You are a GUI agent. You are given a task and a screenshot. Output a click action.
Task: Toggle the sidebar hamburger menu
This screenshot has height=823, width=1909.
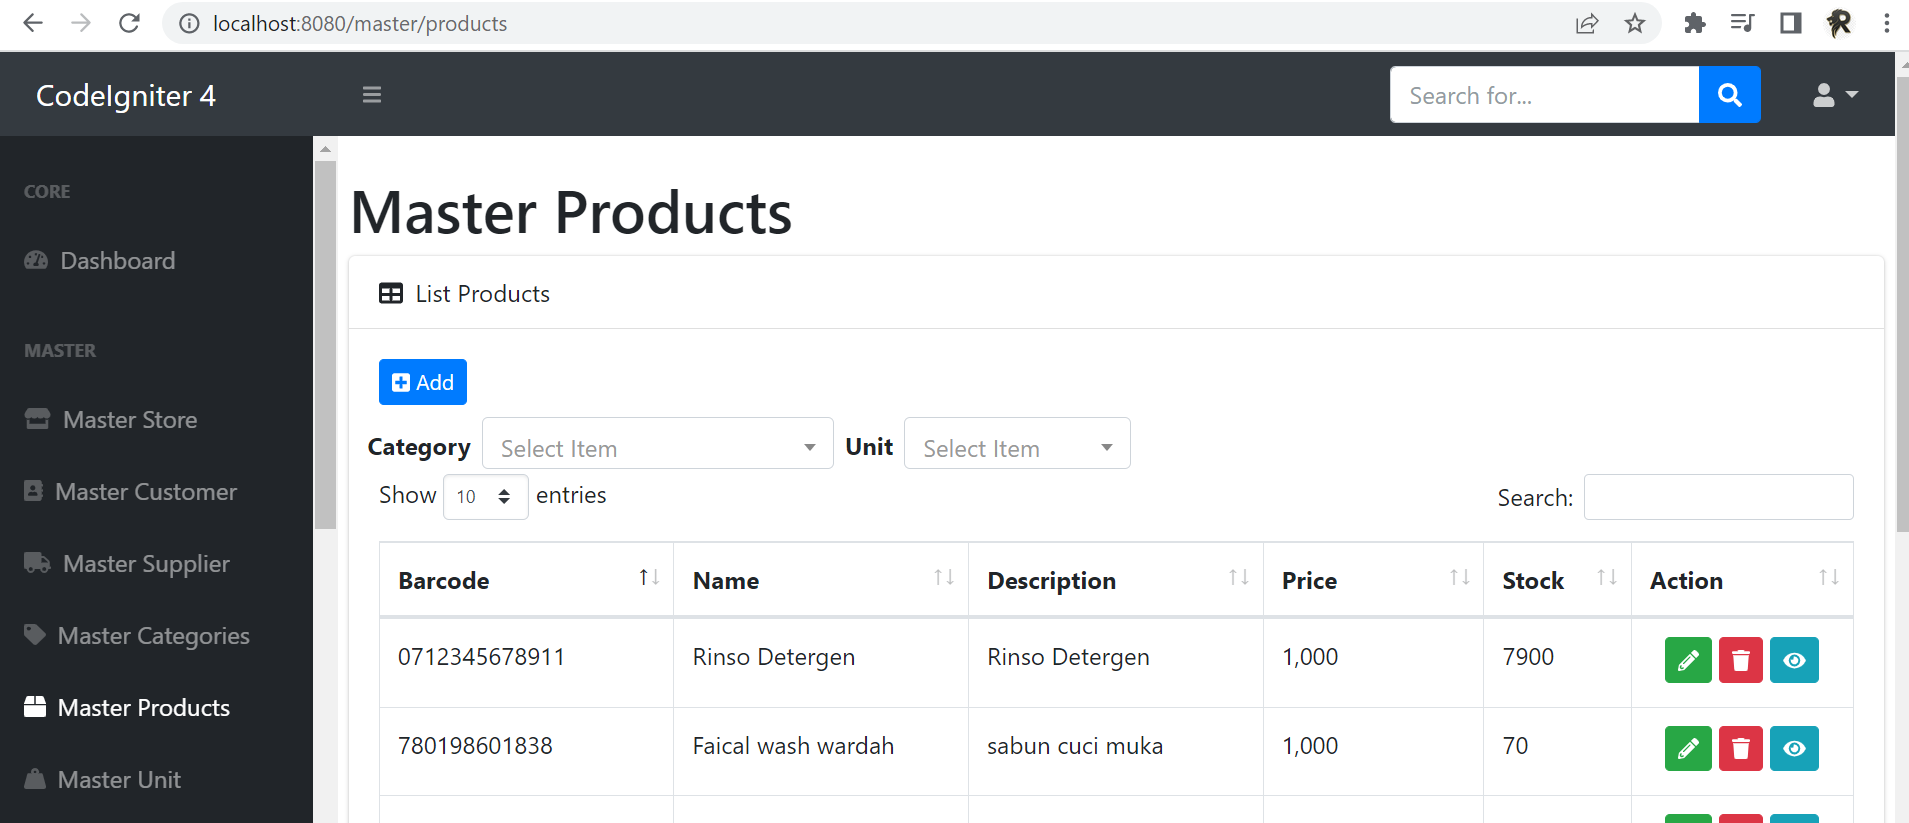coord(372,95)
